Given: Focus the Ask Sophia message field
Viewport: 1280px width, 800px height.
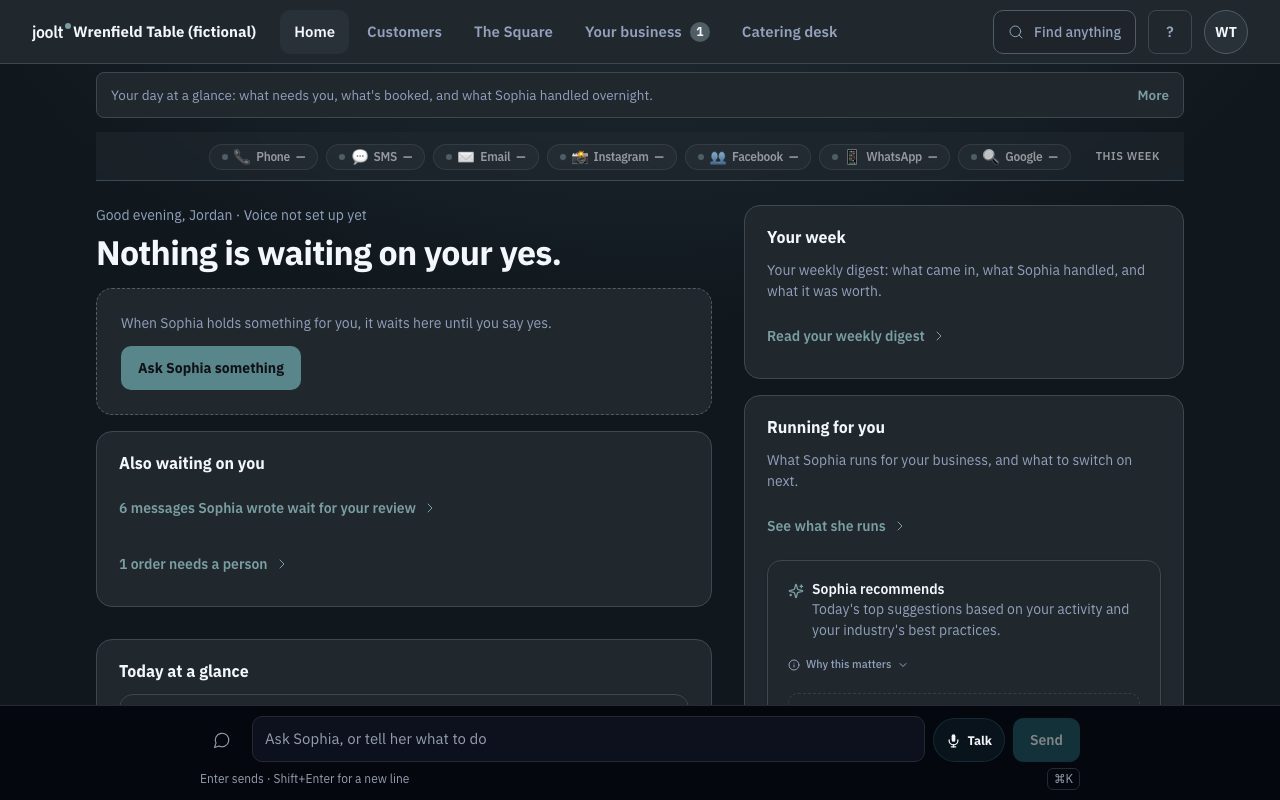Looking at the screenshot, I should click(588, 739).
